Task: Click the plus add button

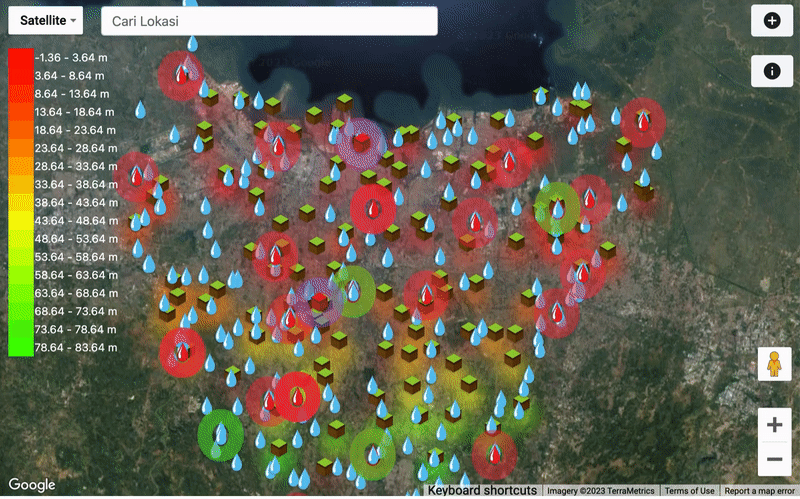Action: 771,21
